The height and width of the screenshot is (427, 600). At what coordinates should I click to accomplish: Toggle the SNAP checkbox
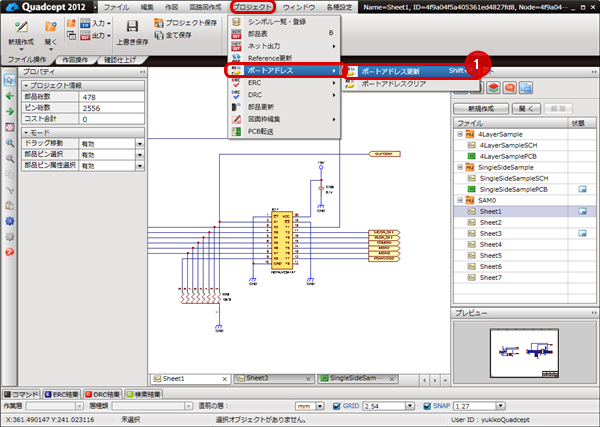[427, 406]
